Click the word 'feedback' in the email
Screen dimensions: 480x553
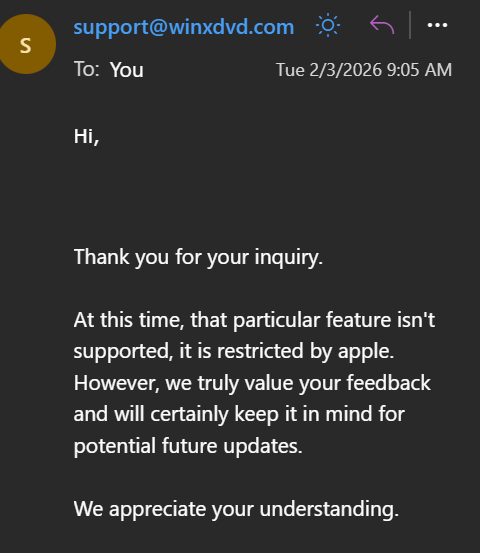point(389,383)
